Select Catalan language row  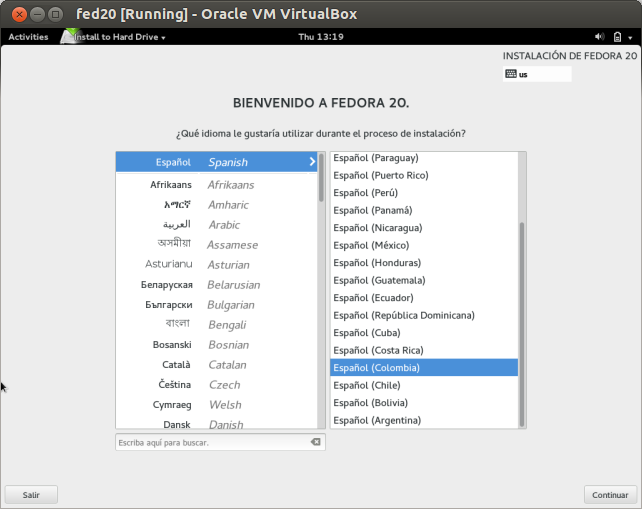(x=217, y=365)
